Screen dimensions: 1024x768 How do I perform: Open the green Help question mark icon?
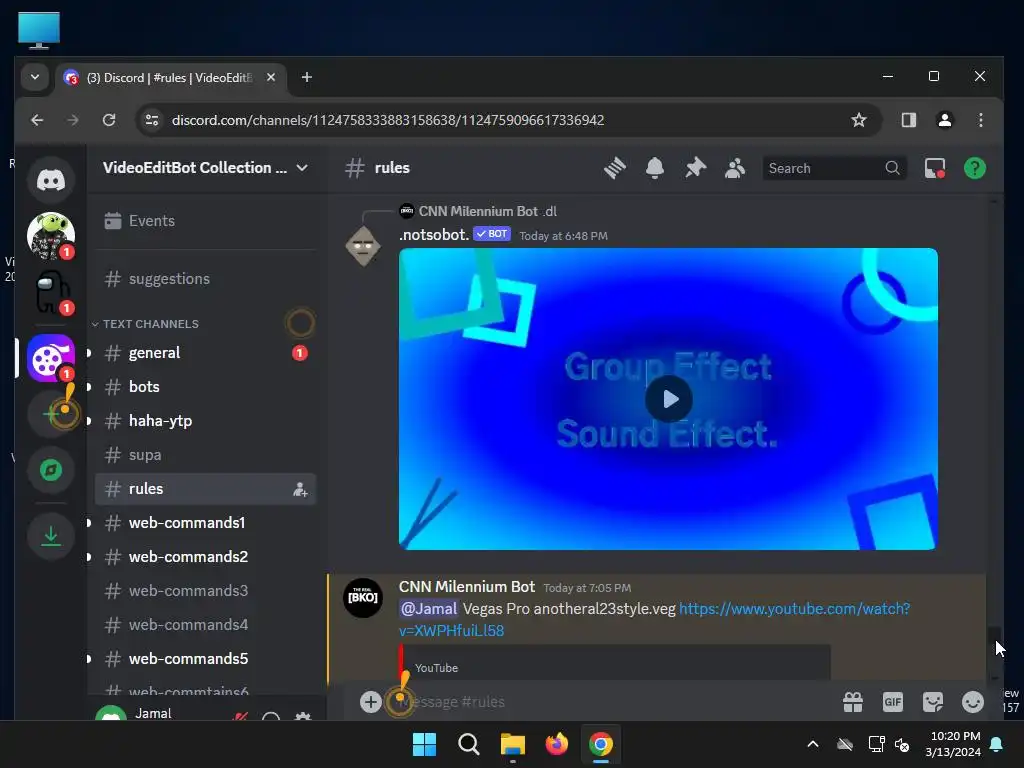tap(974, 168)
